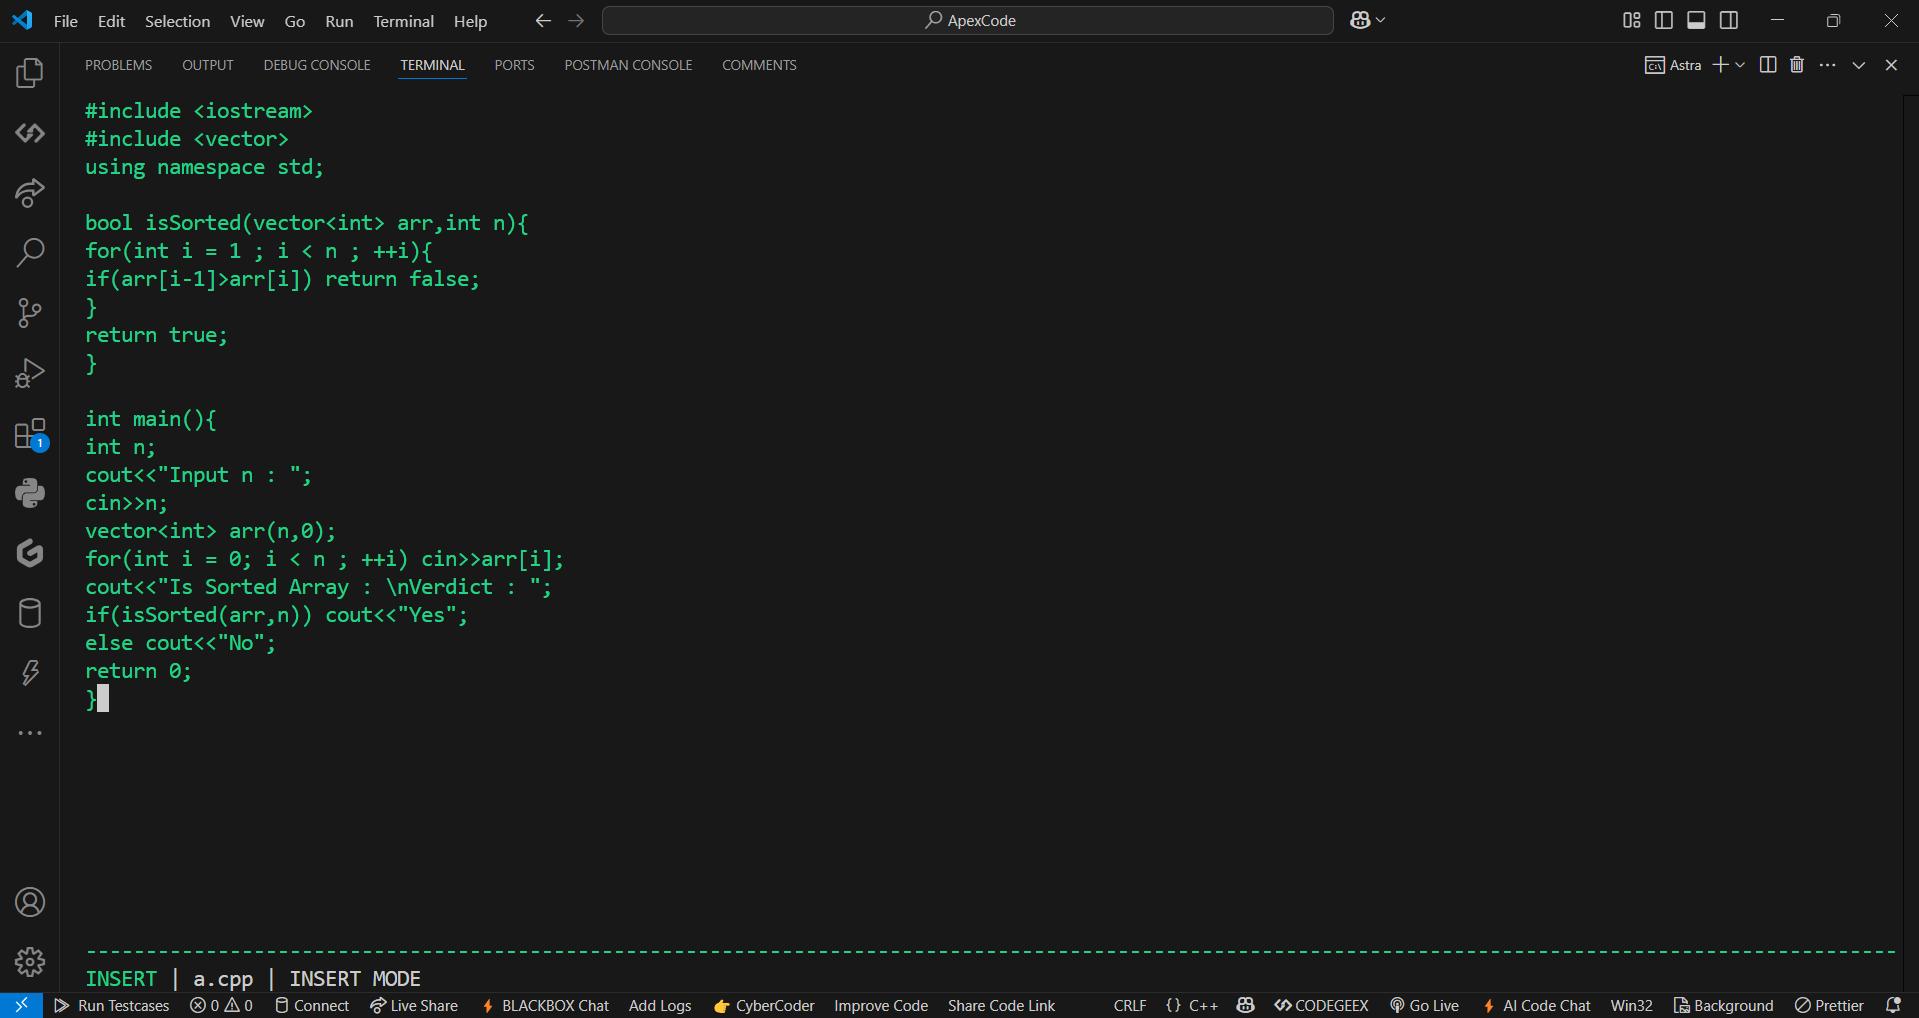Viewport: 1919px width, 1018px height.
Task: Open the Accounts menu icon
Action: tap(30, 903)
